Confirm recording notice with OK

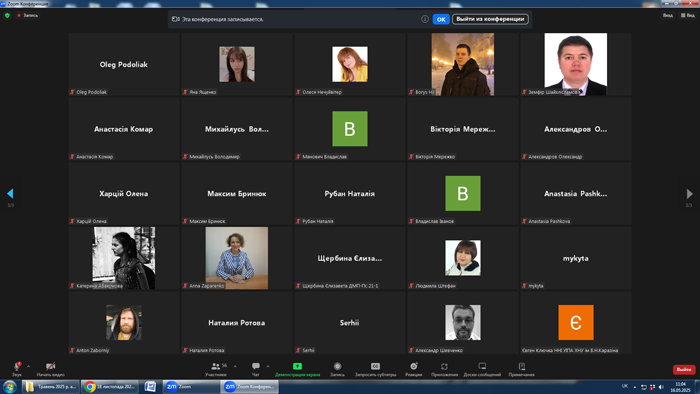point(441,19)
